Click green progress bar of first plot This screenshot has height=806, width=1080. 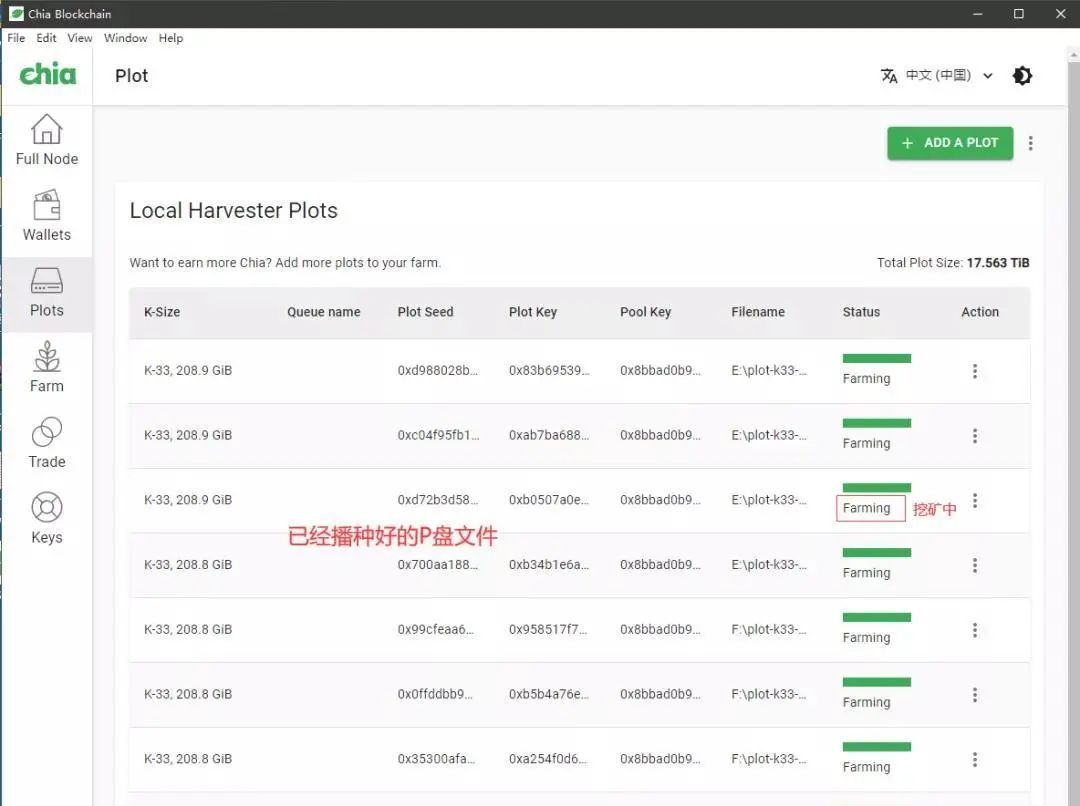[876, 358]
